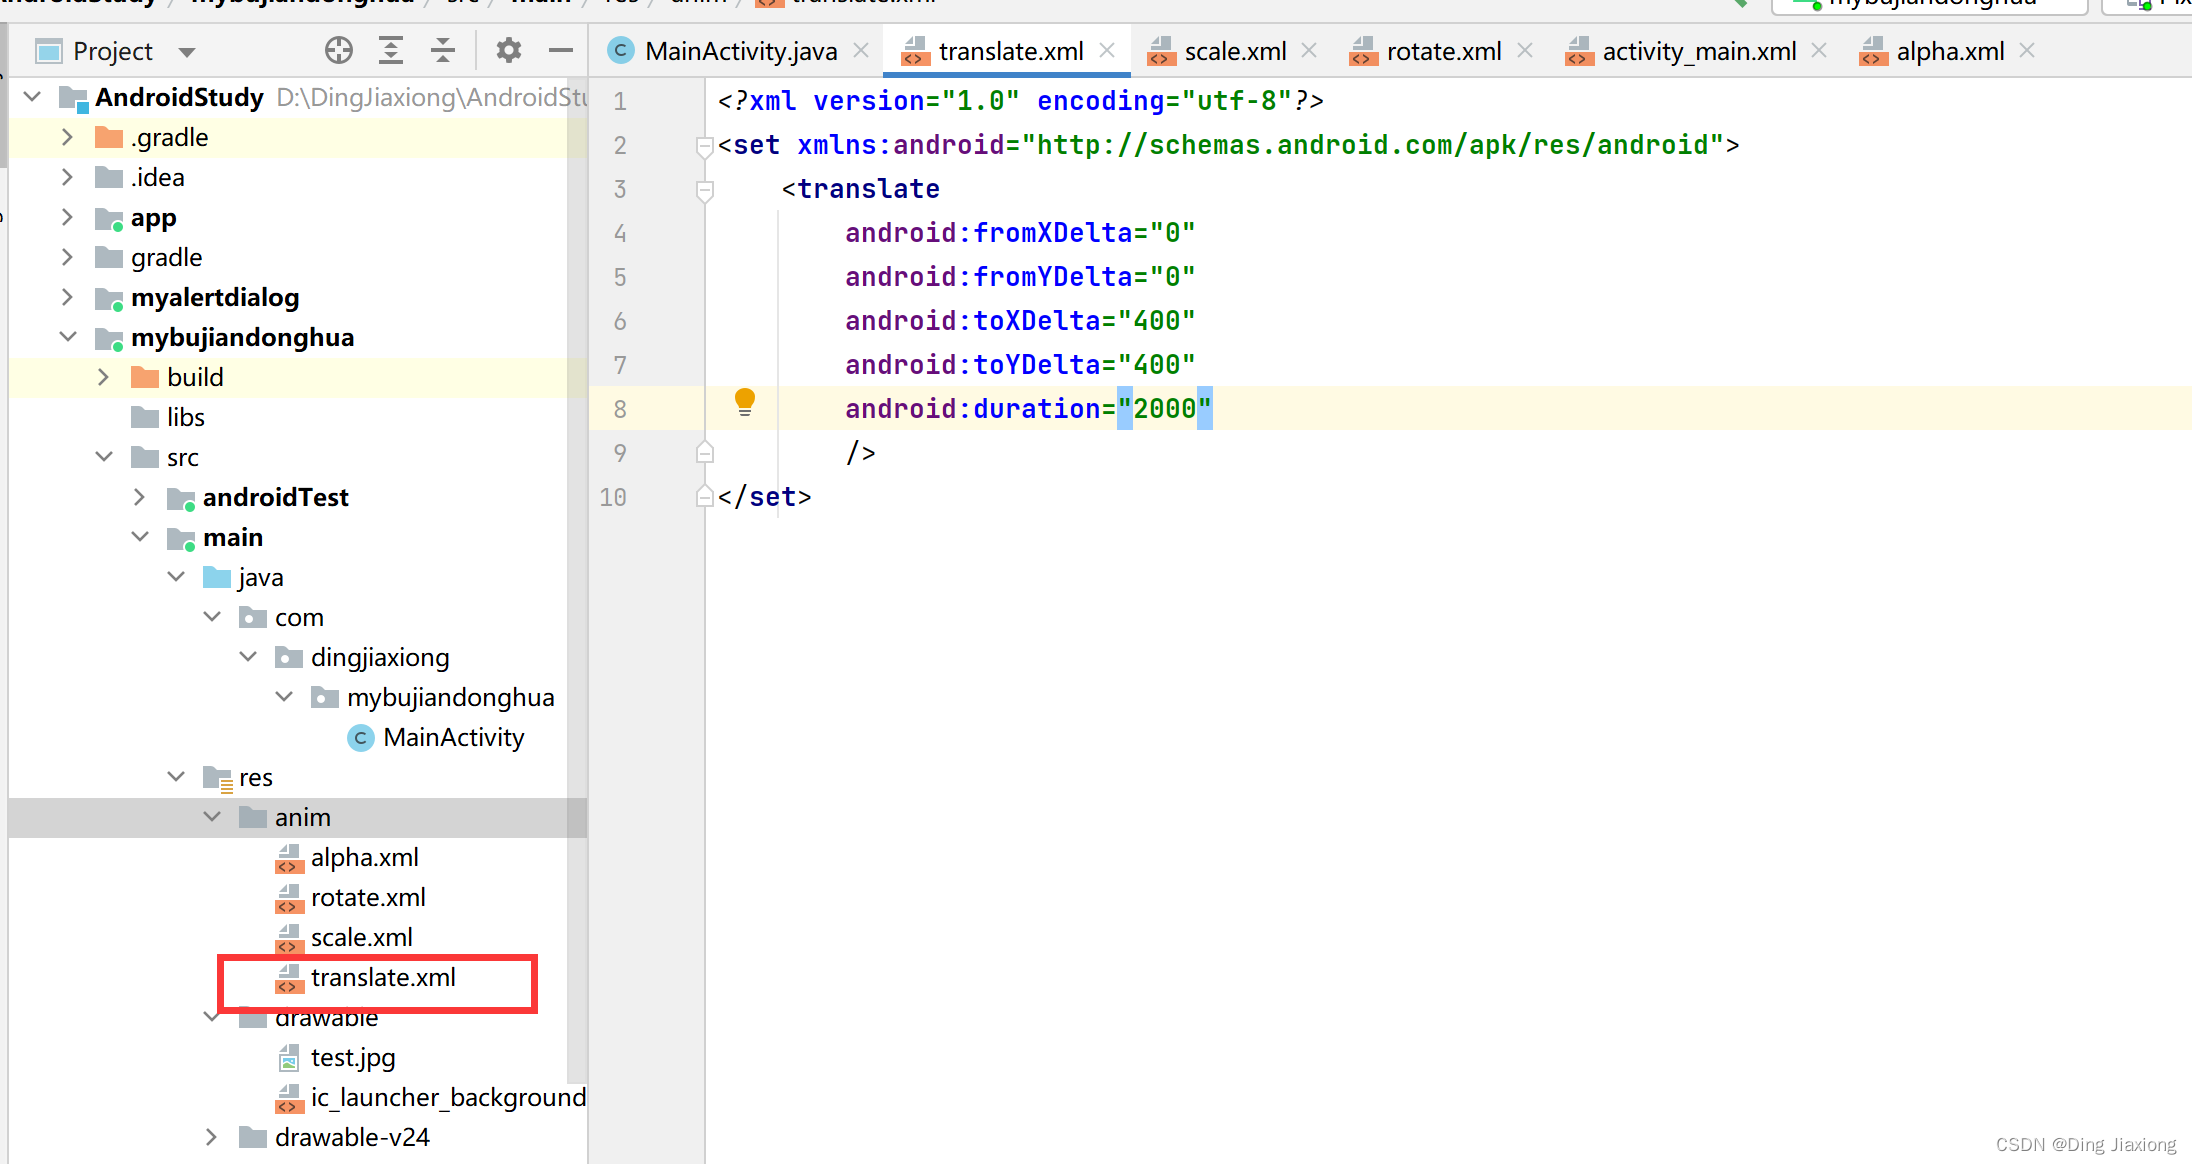Collapse the java folder
2192x1164 pixels.
[176, 577]
